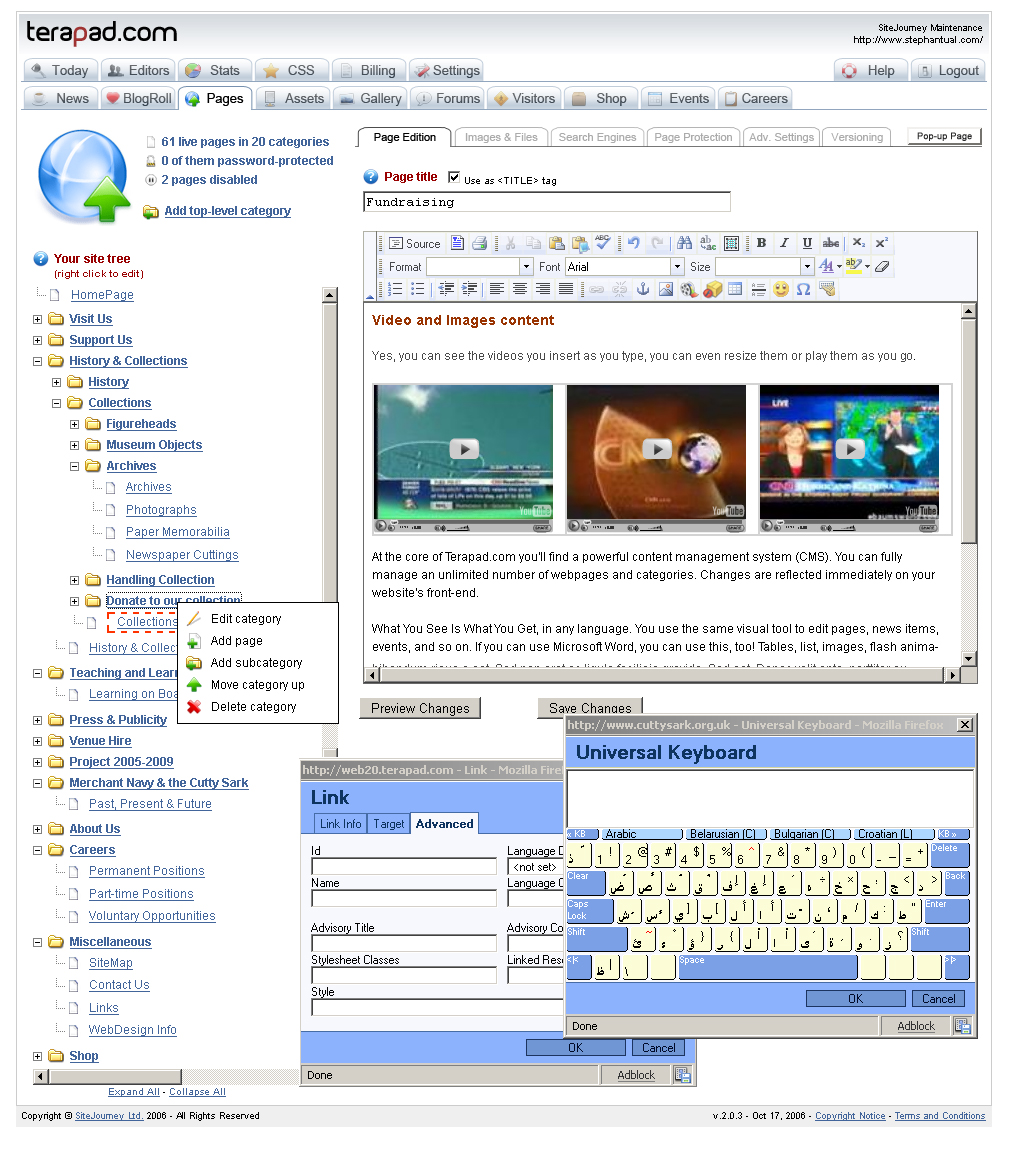Select 'Move category up' menu entry
Viewport: 1015px width, 1150px height.
point(257,685)
